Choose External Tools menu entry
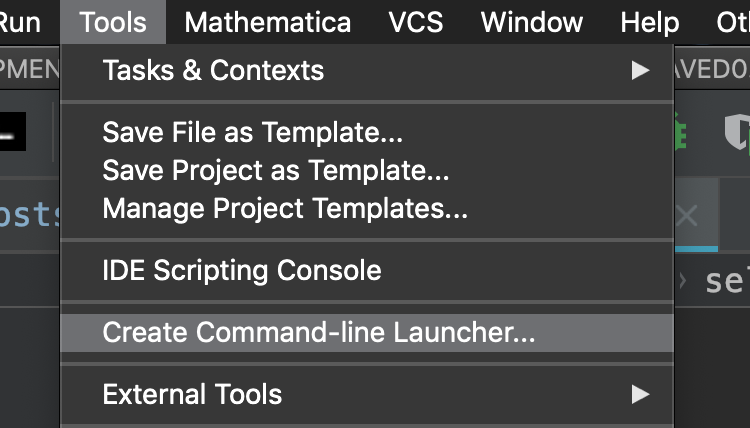This screenshot has height=428, width=750. pos(192,394)
